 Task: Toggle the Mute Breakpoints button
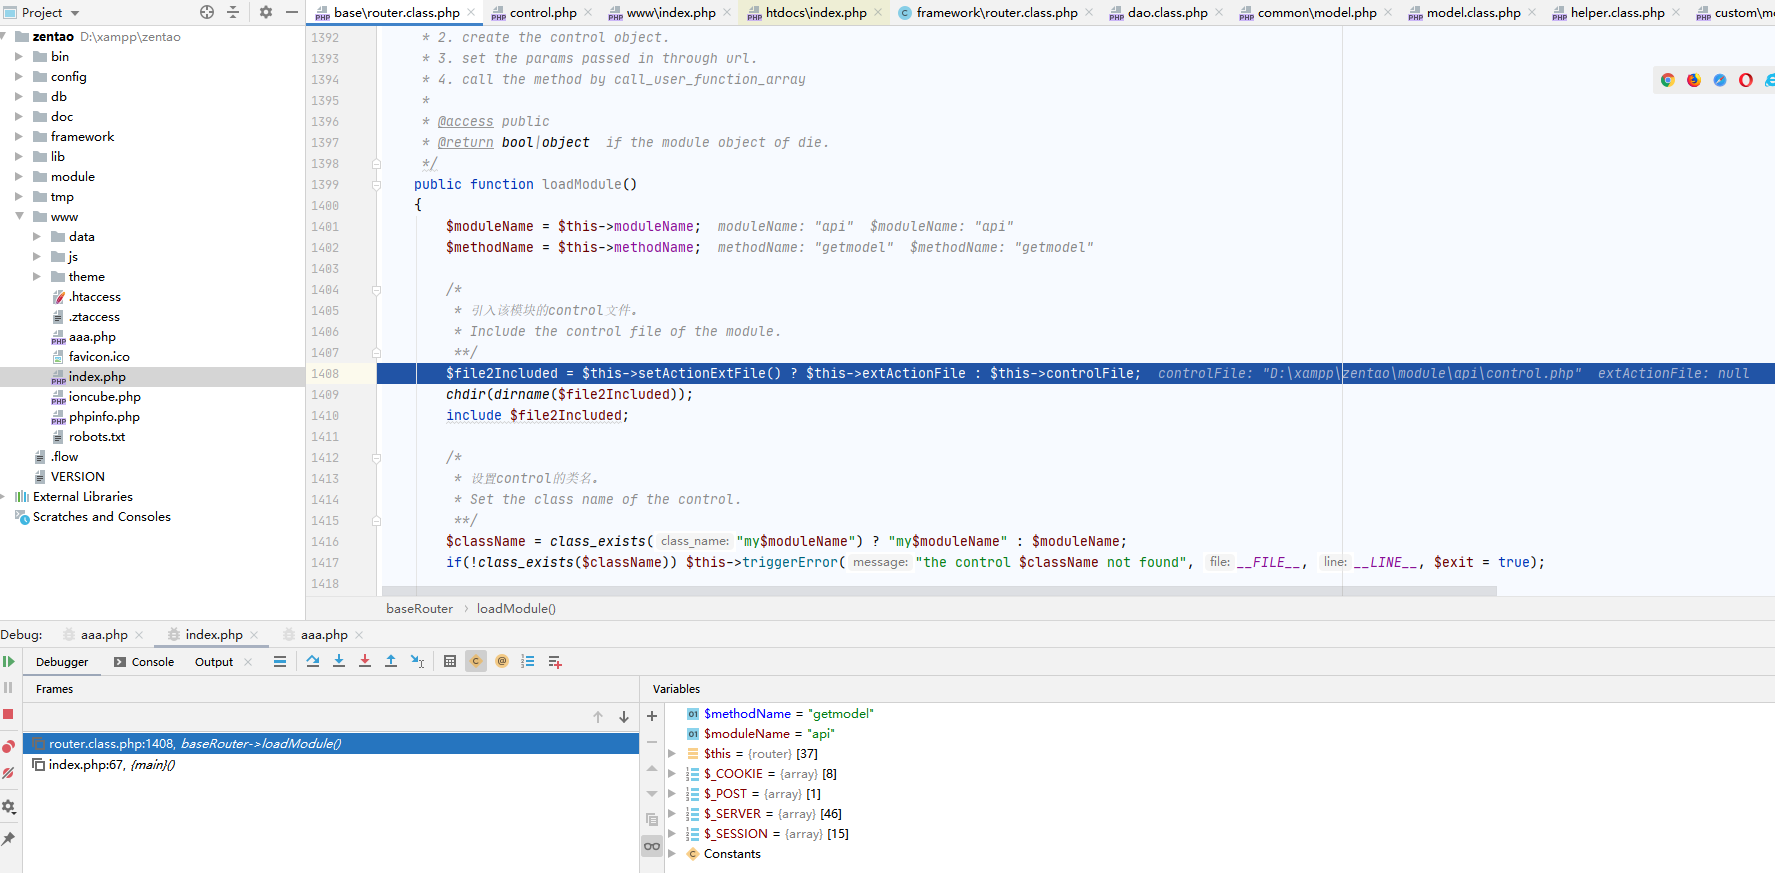(x=8, y=773)
